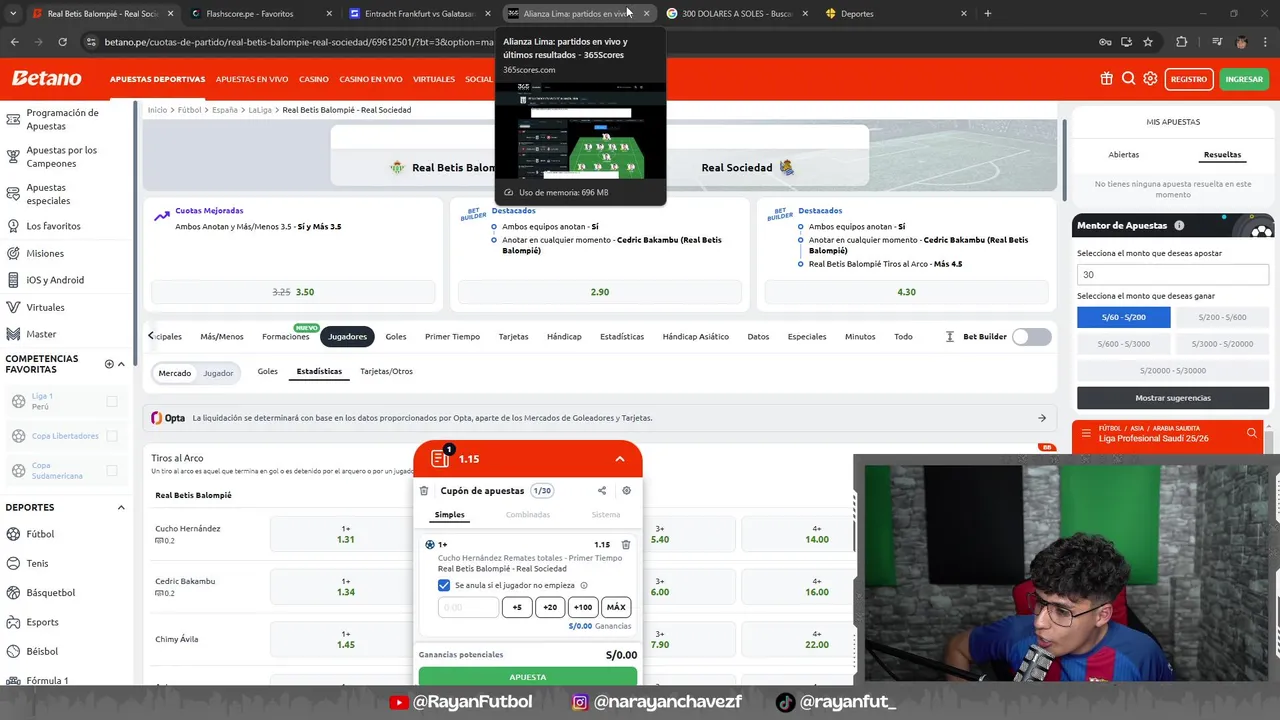Clear all bets with betslip trash icon
Screen dimensions: 1280x720
pyautogui.click(x=424, y=491)
